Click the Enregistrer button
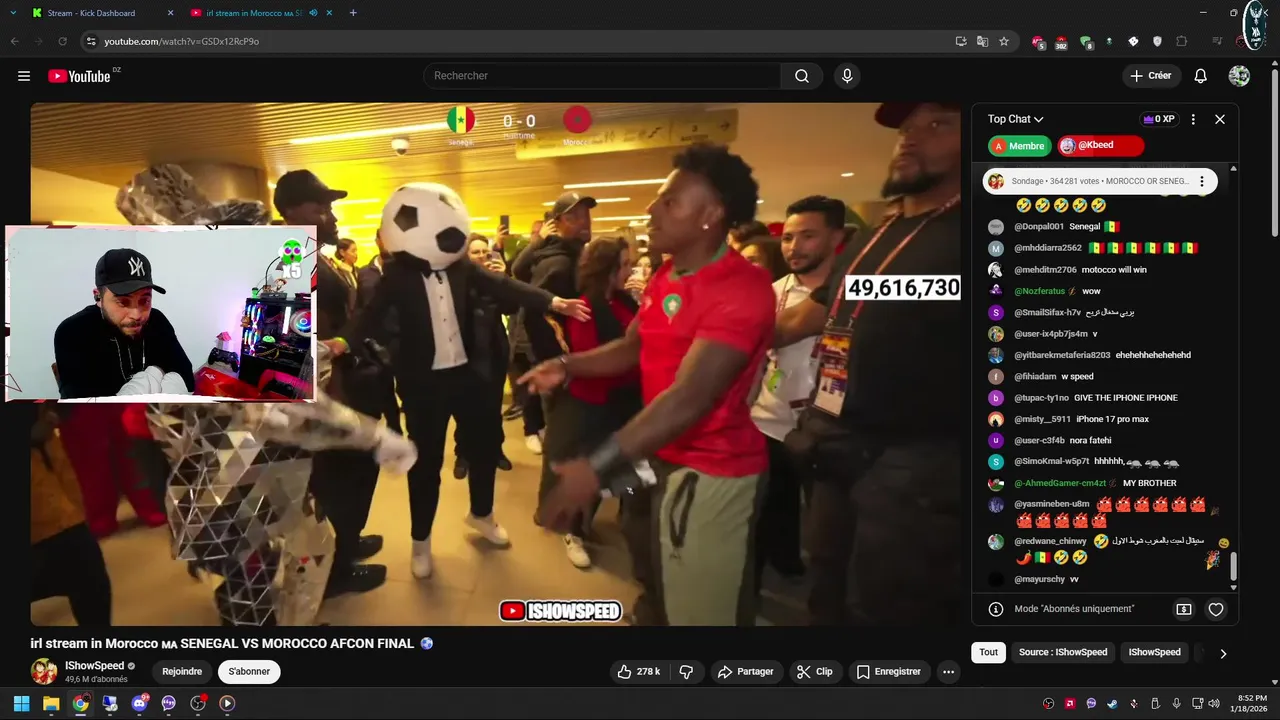This screenshot has height=720, width=1280. click(x=888, y=672)
